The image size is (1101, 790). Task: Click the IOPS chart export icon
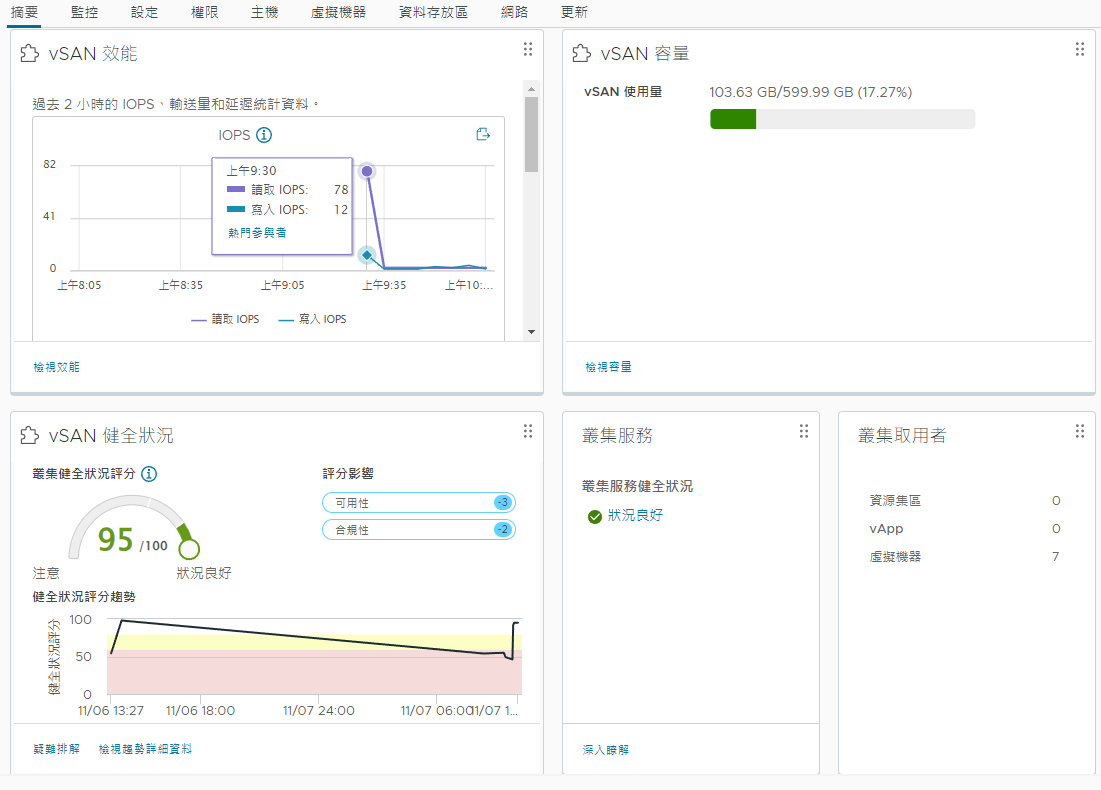pyautogui.click(x=483, y=134)
